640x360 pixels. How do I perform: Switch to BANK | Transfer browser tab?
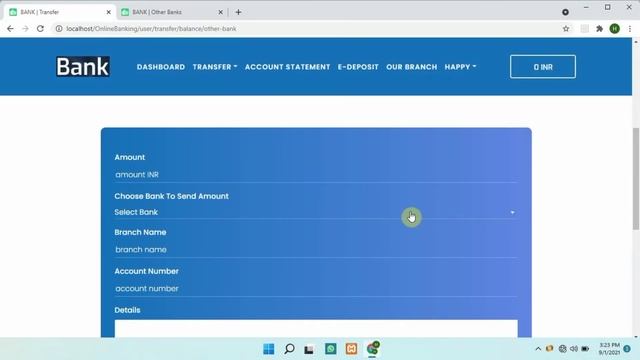[x=60, y=12]
